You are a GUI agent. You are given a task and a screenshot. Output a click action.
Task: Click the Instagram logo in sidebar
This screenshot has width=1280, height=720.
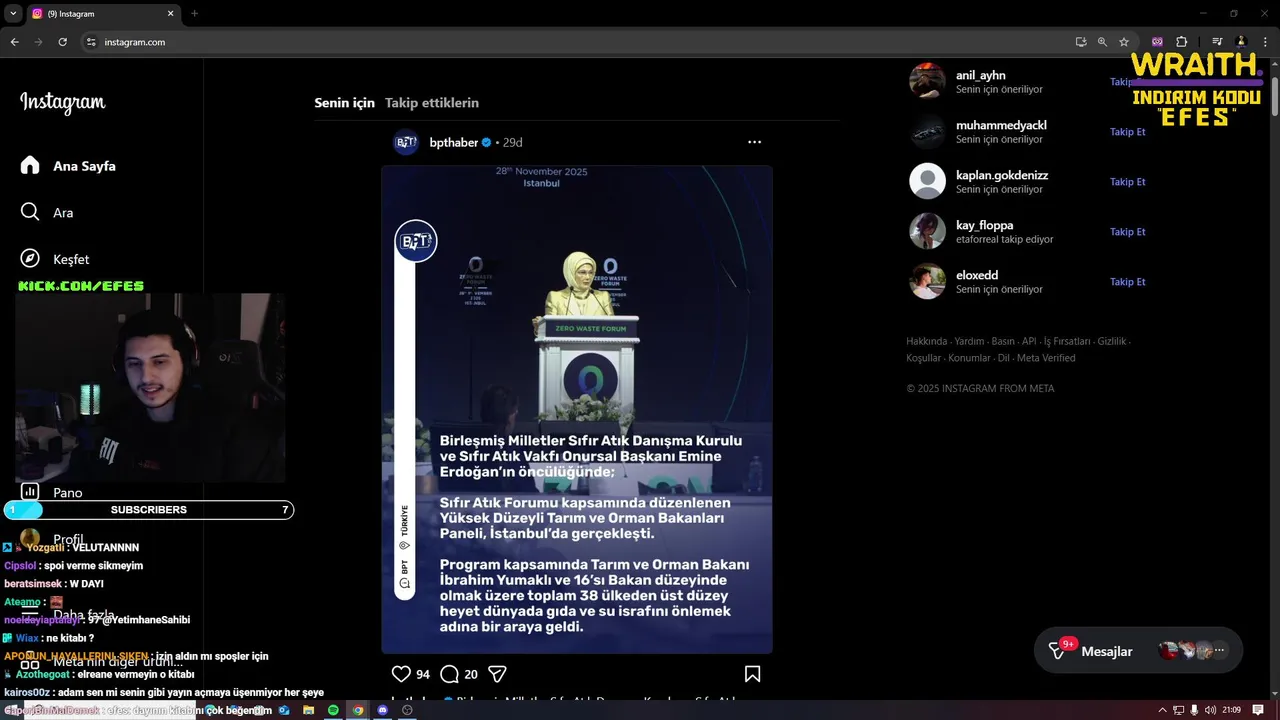(x=62, y=102)
